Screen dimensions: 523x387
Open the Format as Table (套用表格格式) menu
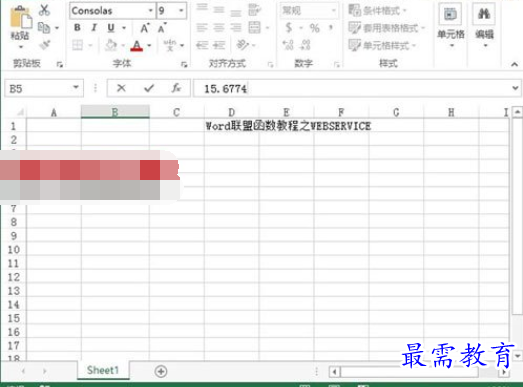pyautogui.click(x=387, y=28)
